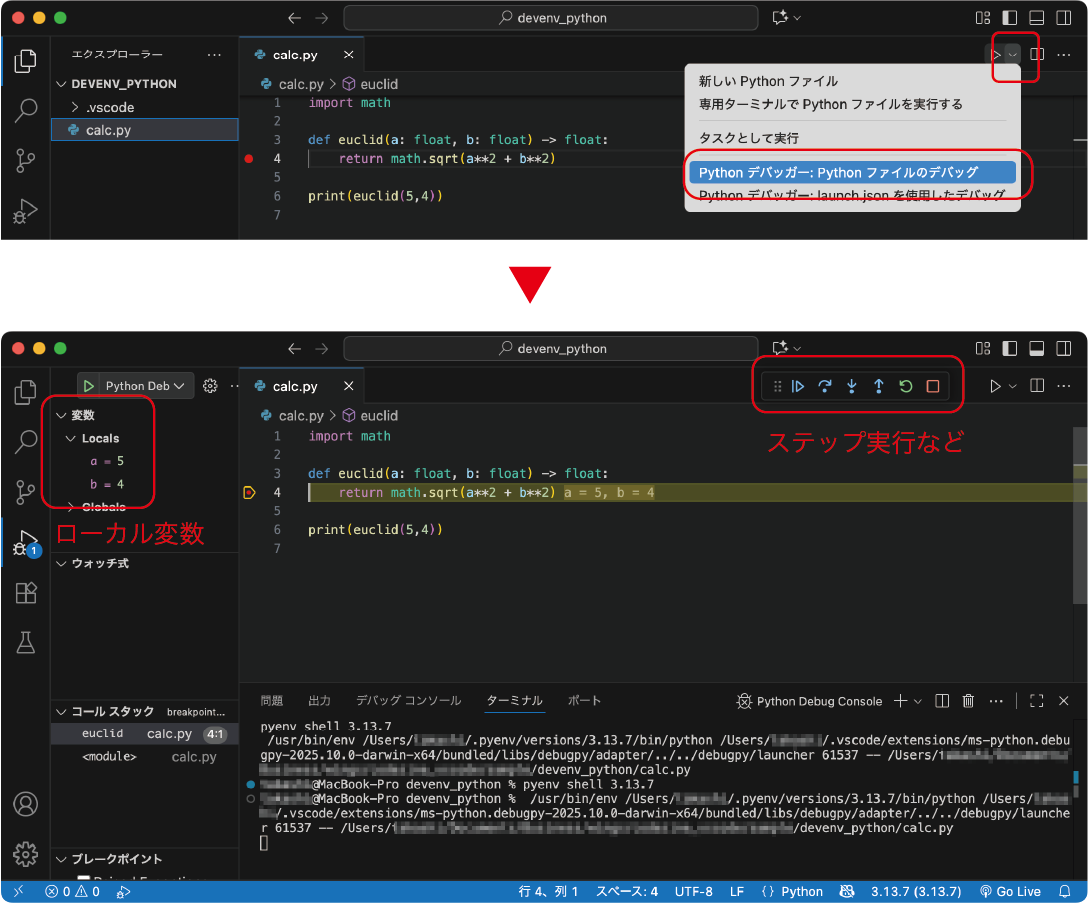Viewport: 1088px width, 903px height.
Task: Click the Step Into debug icon
Action: pos(850,386)
